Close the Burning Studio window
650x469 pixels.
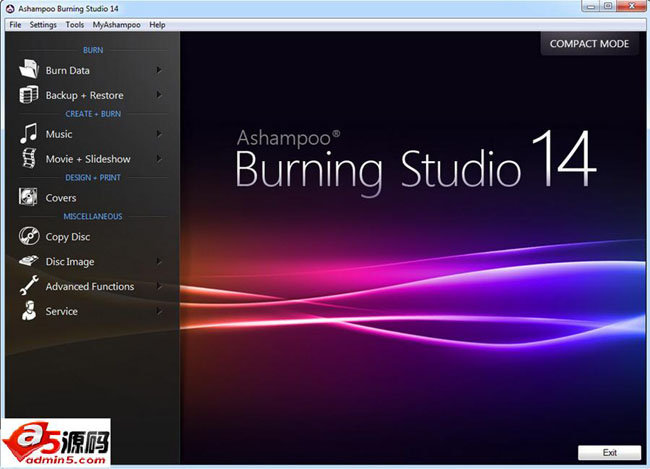pos(631,6)
